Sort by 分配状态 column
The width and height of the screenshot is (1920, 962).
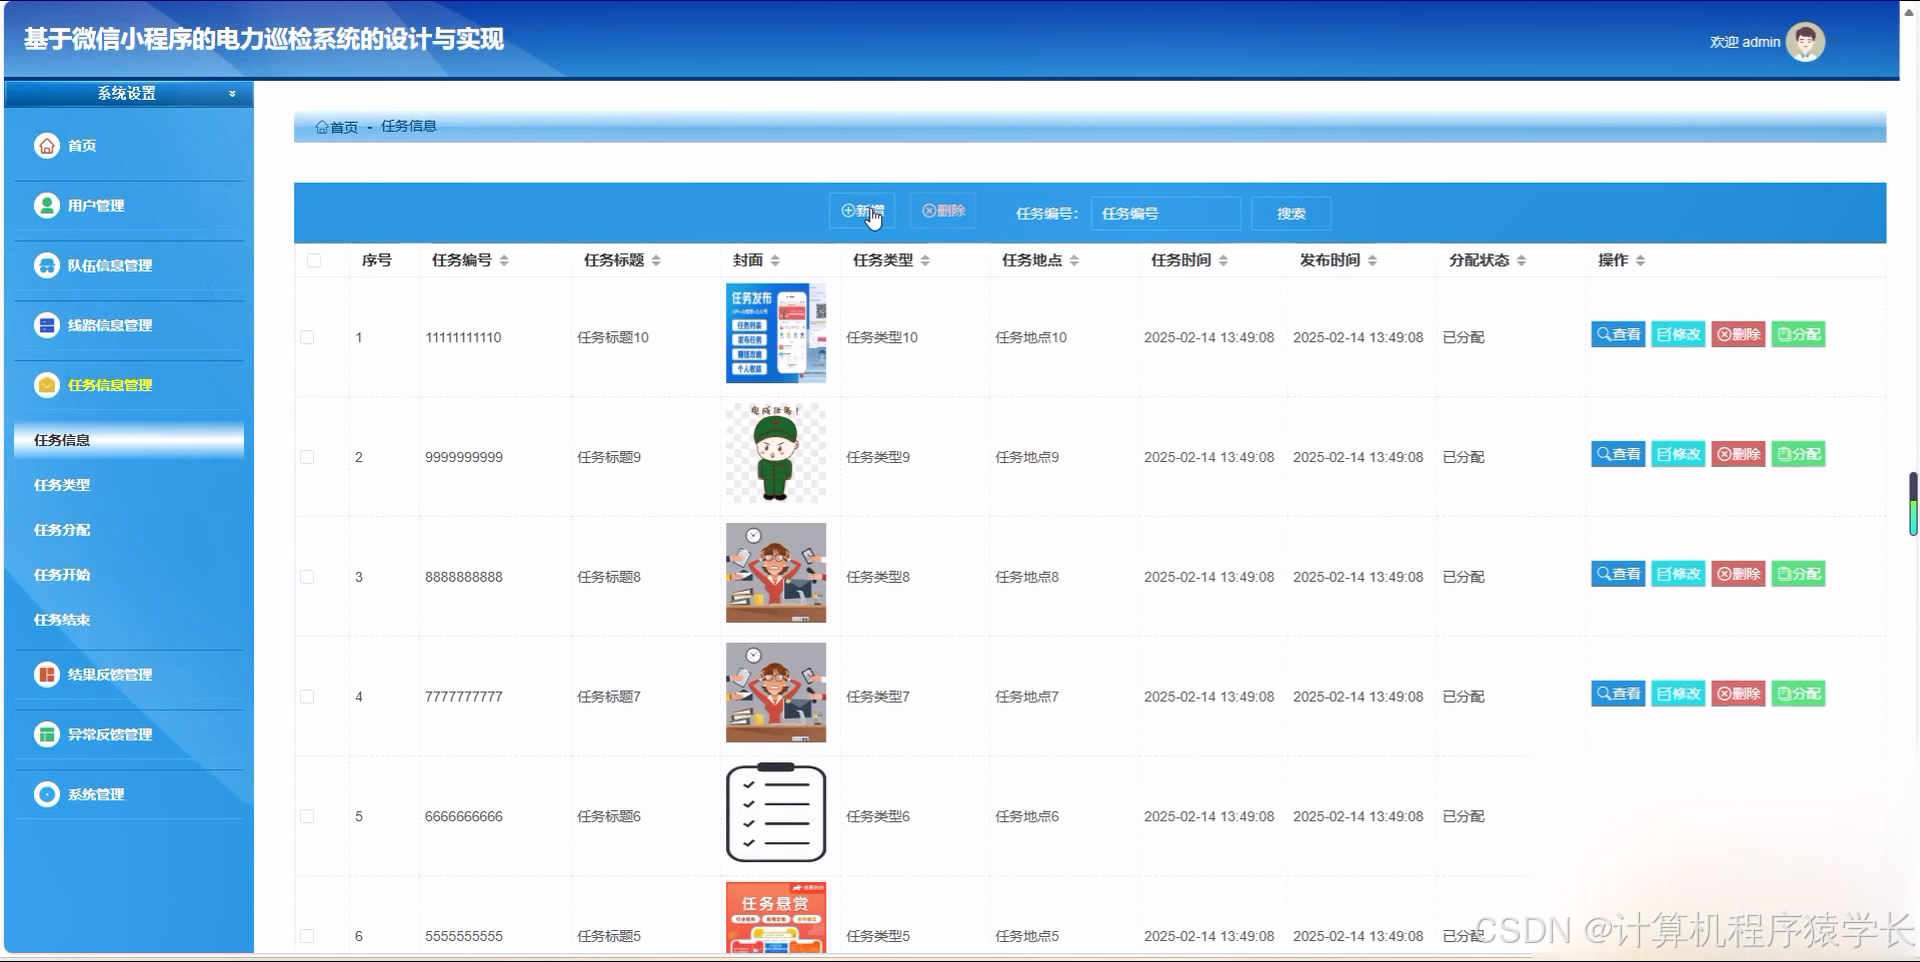(1521, 261)
